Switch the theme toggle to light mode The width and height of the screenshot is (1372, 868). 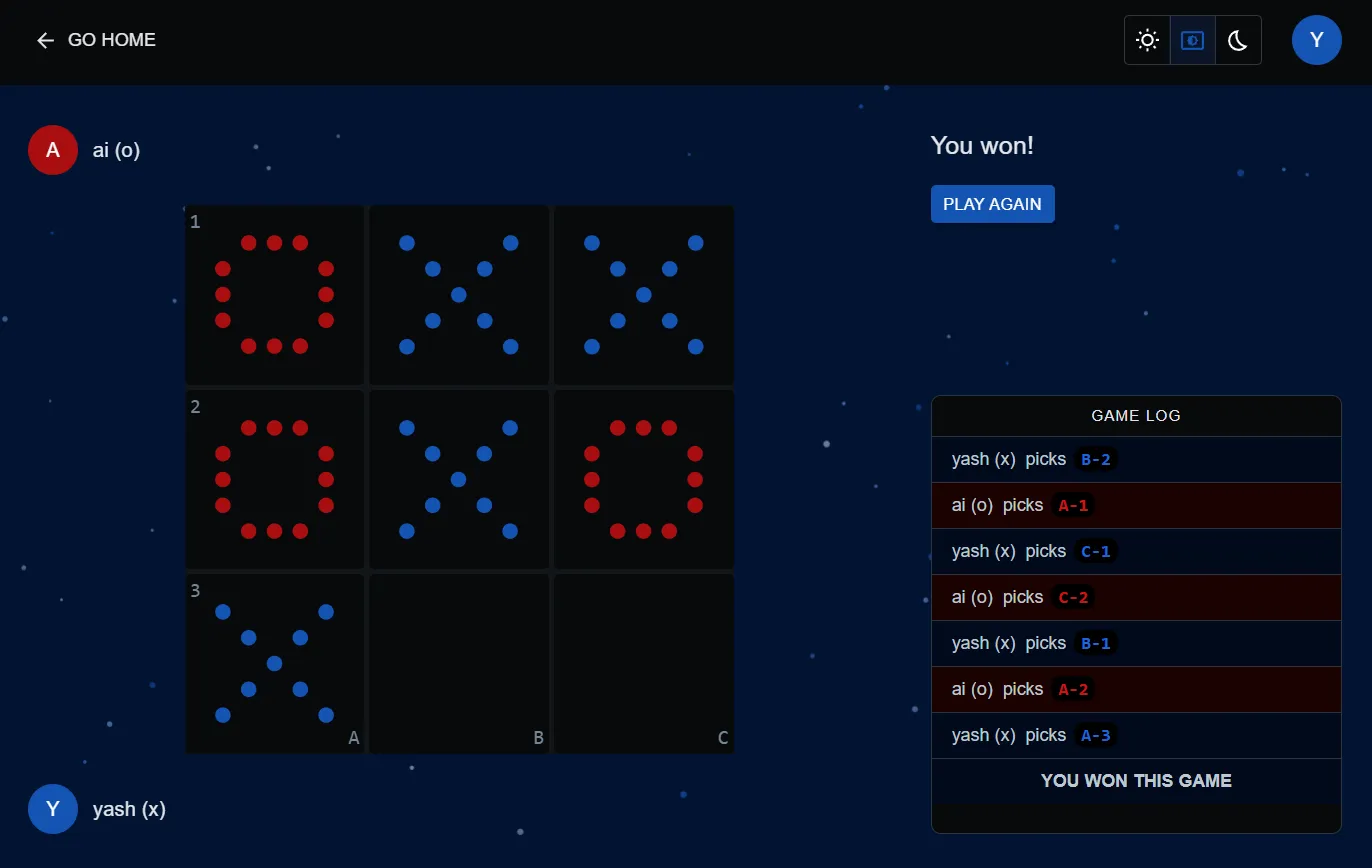pyautogui.click(x=1146, y=40)
